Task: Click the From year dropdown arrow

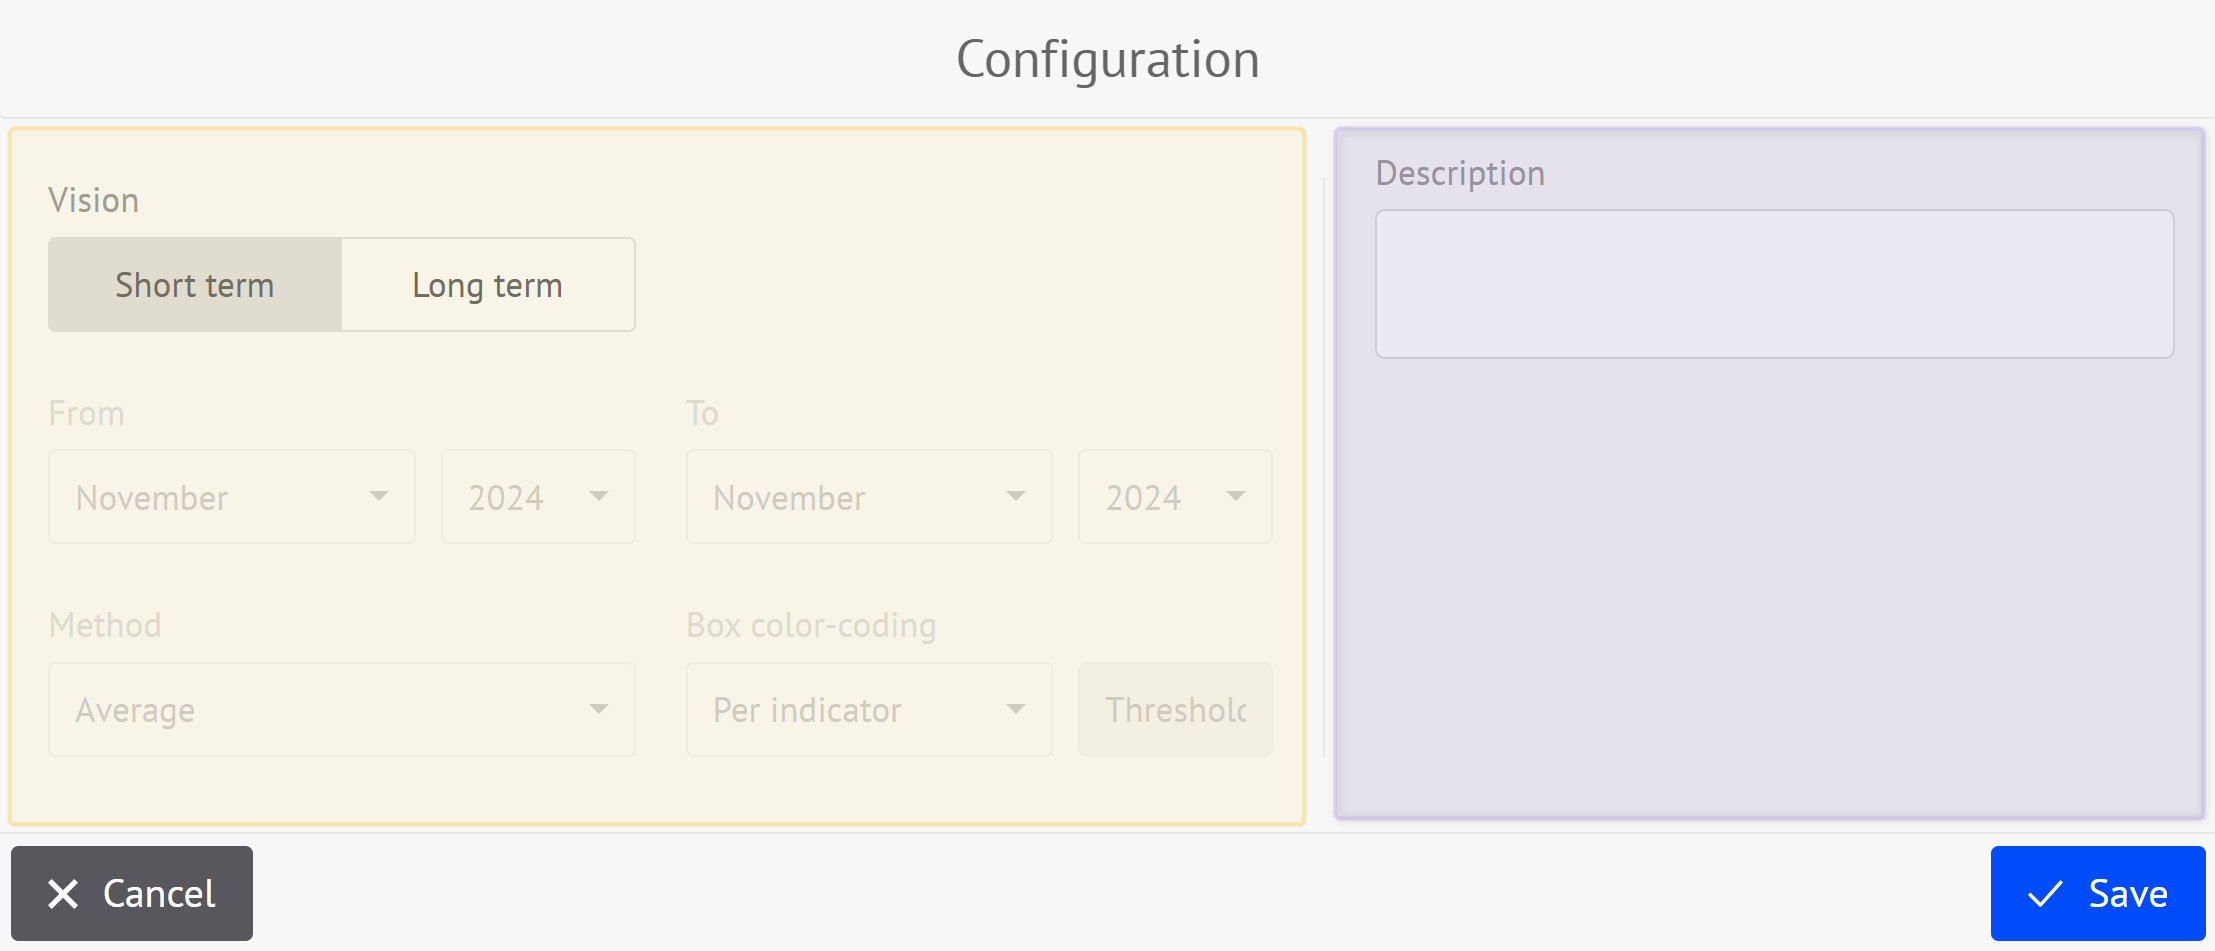Action: click(x=599, y=497)
